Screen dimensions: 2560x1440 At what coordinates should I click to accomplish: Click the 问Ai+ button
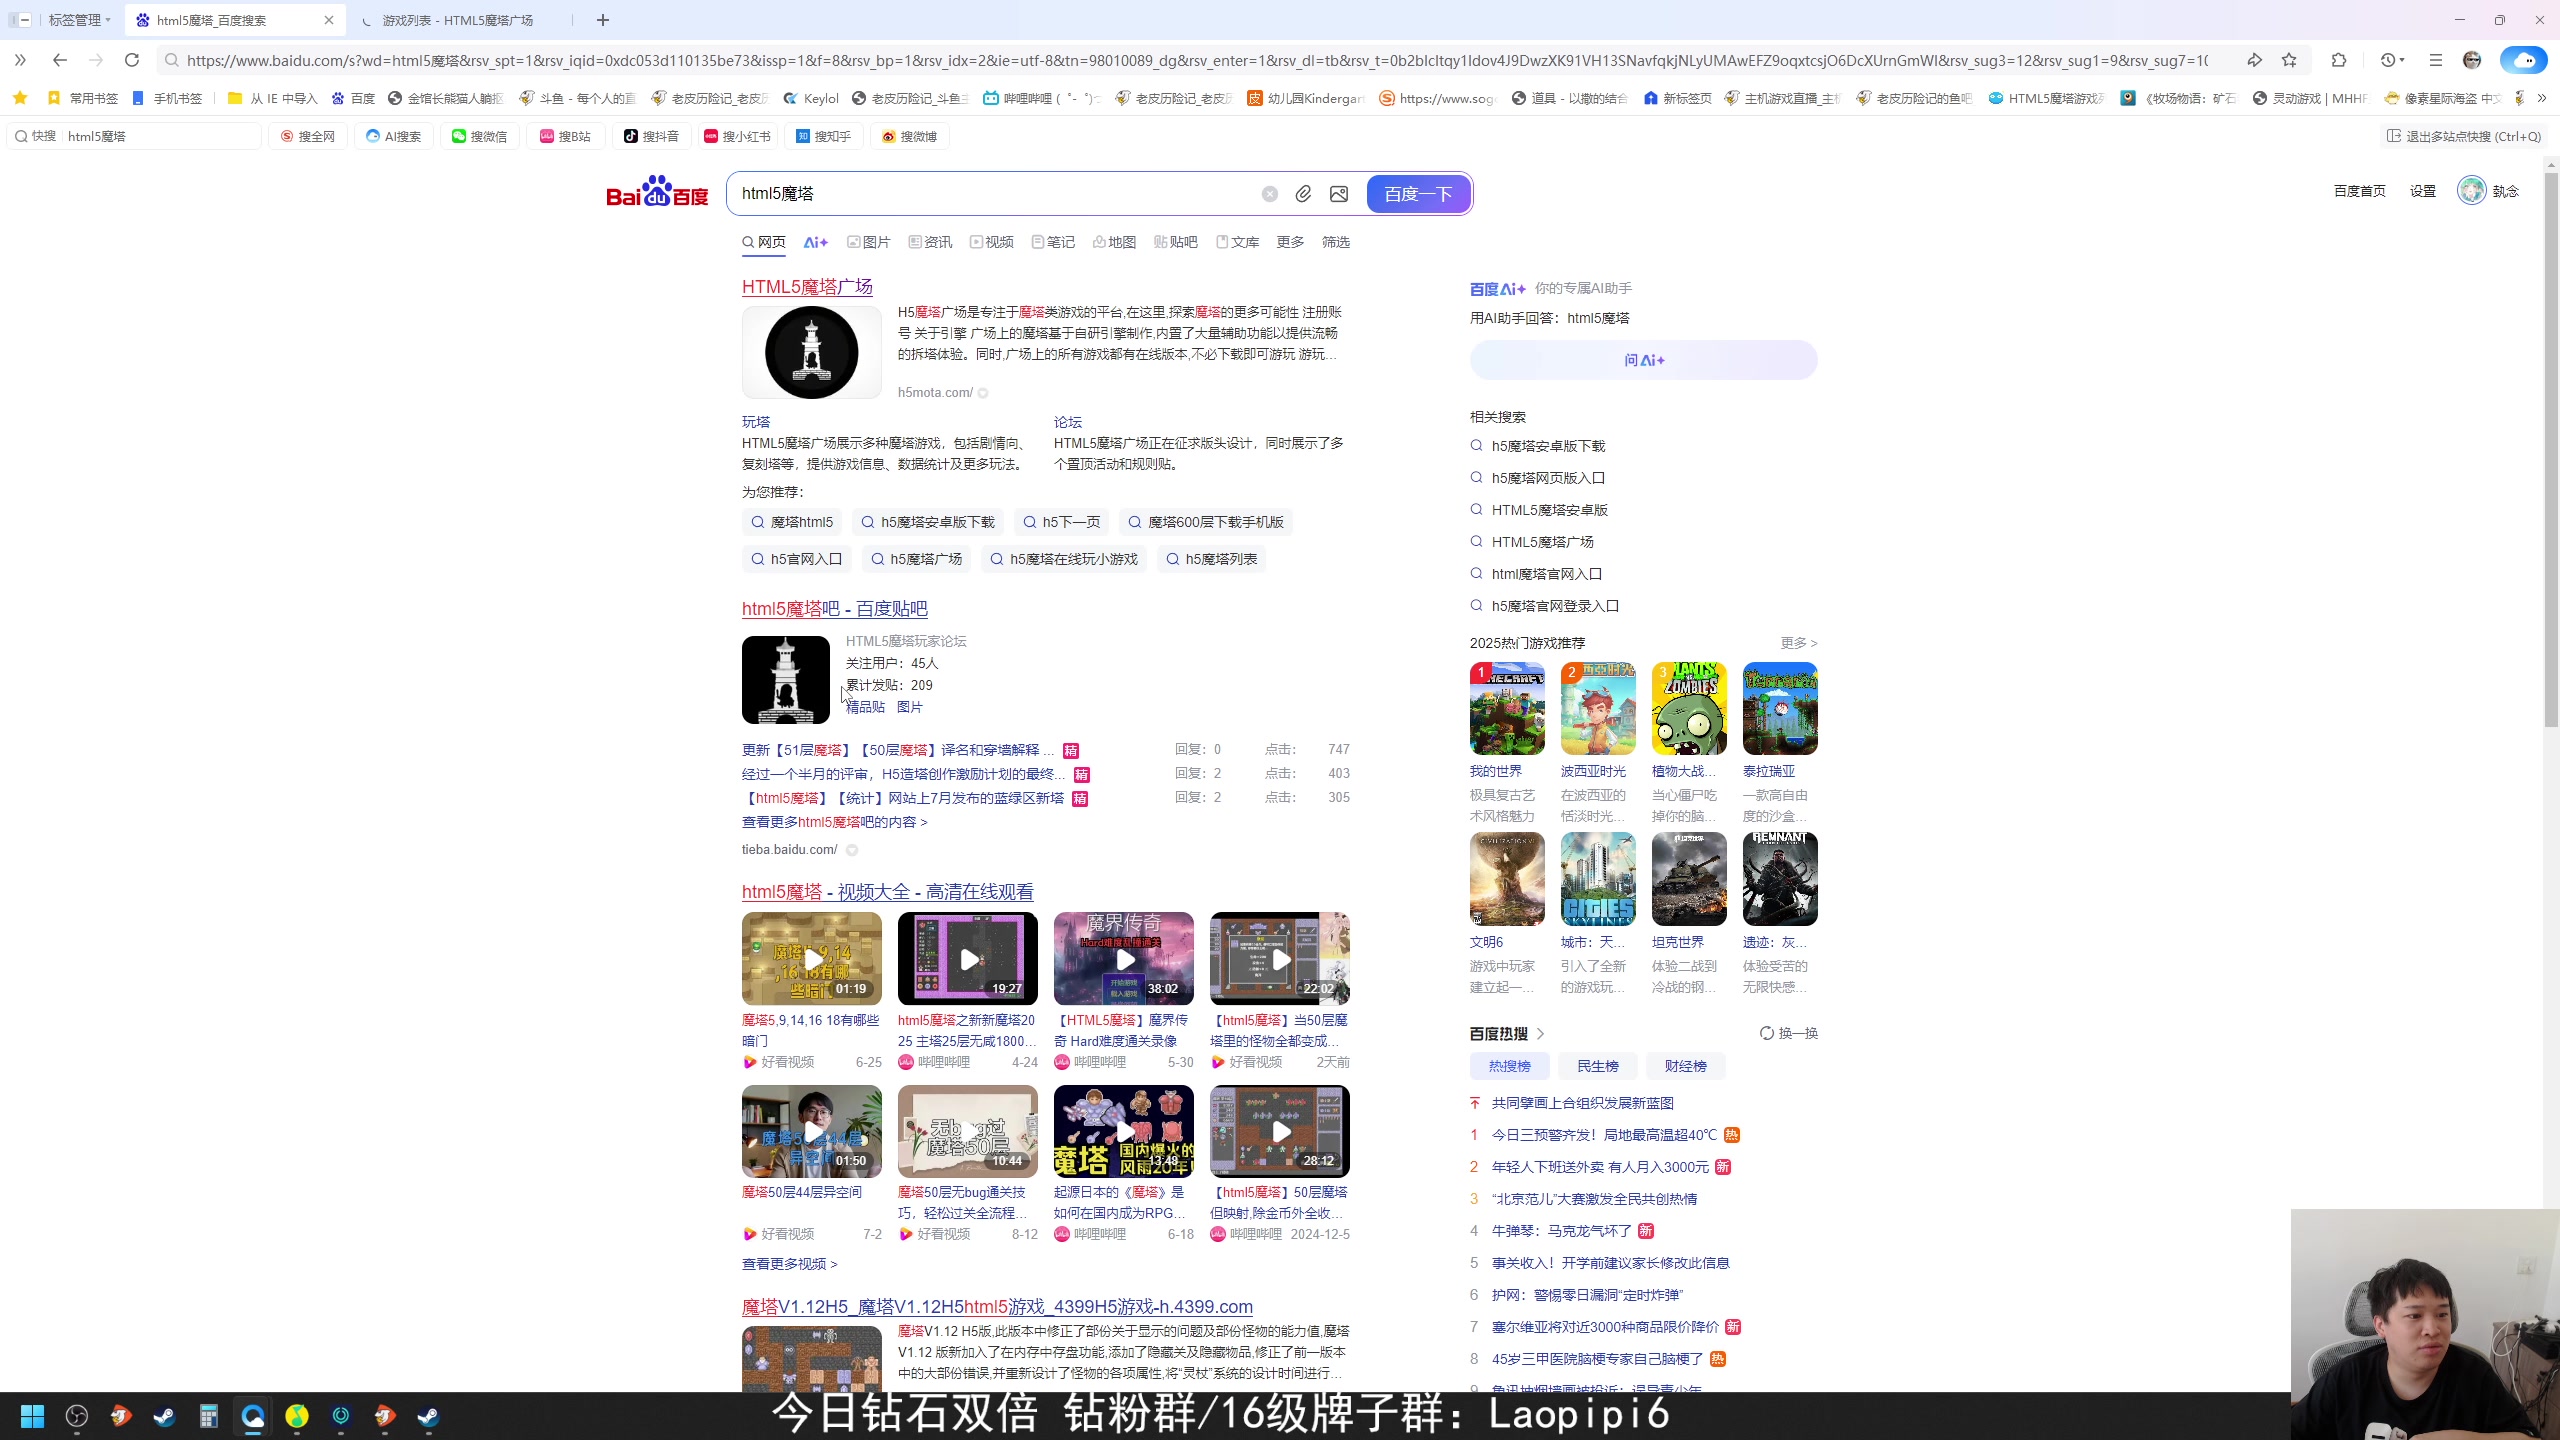1643,360
